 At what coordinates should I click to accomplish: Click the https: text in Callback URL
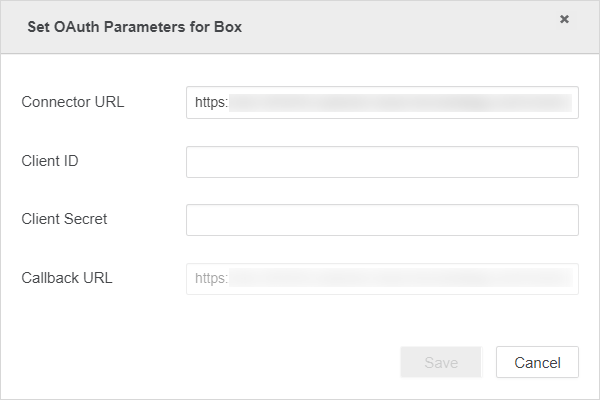[x=212, y=278]
